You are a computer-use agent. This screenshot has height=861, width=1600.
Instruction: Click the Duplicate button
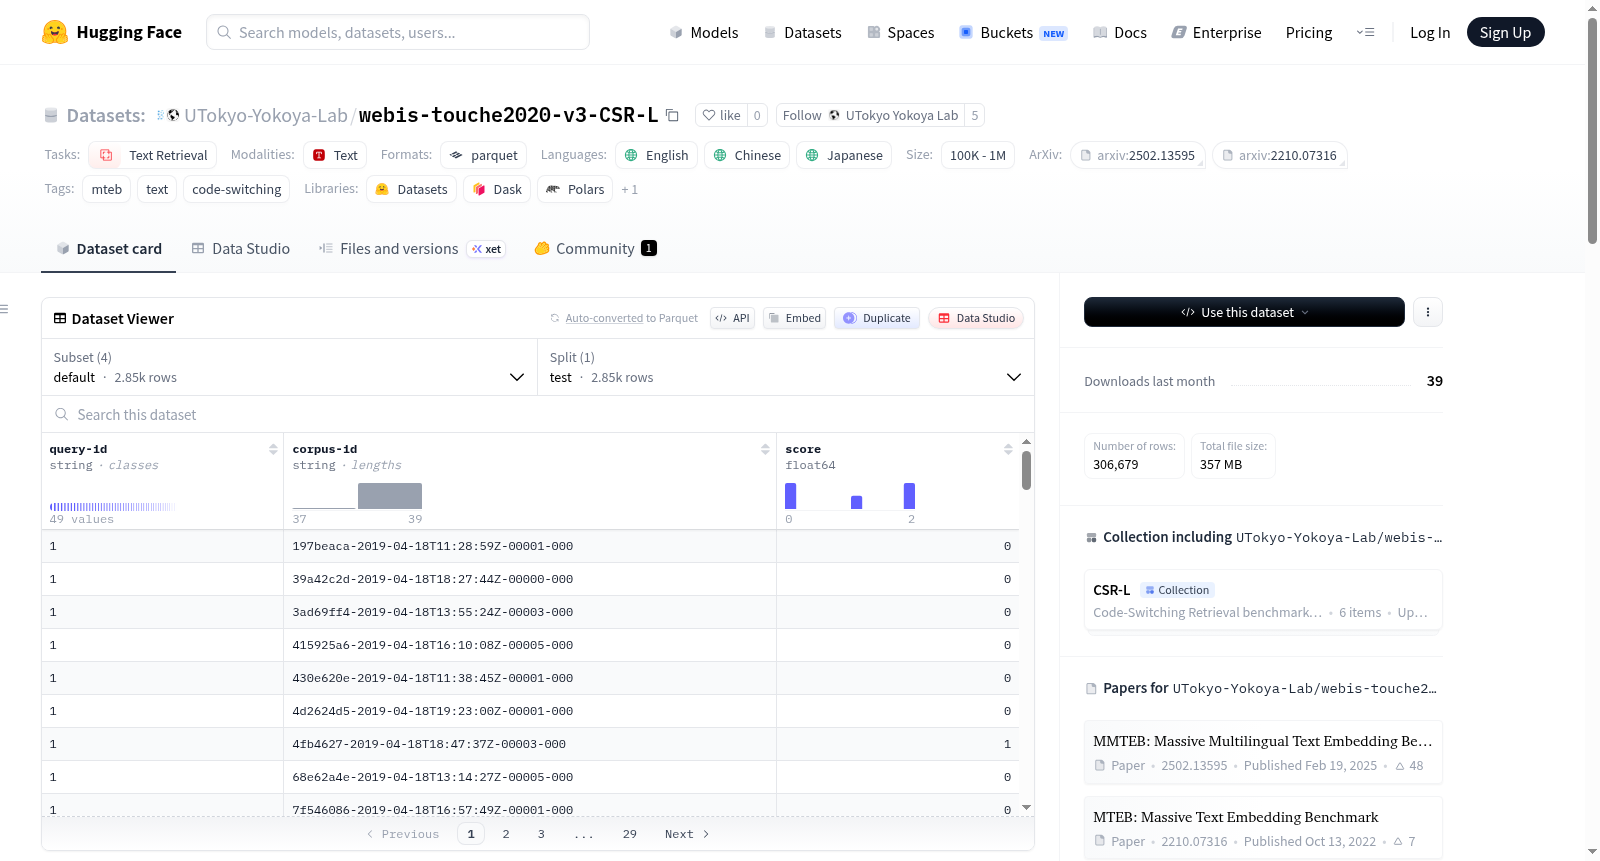(x=877, y=318)
